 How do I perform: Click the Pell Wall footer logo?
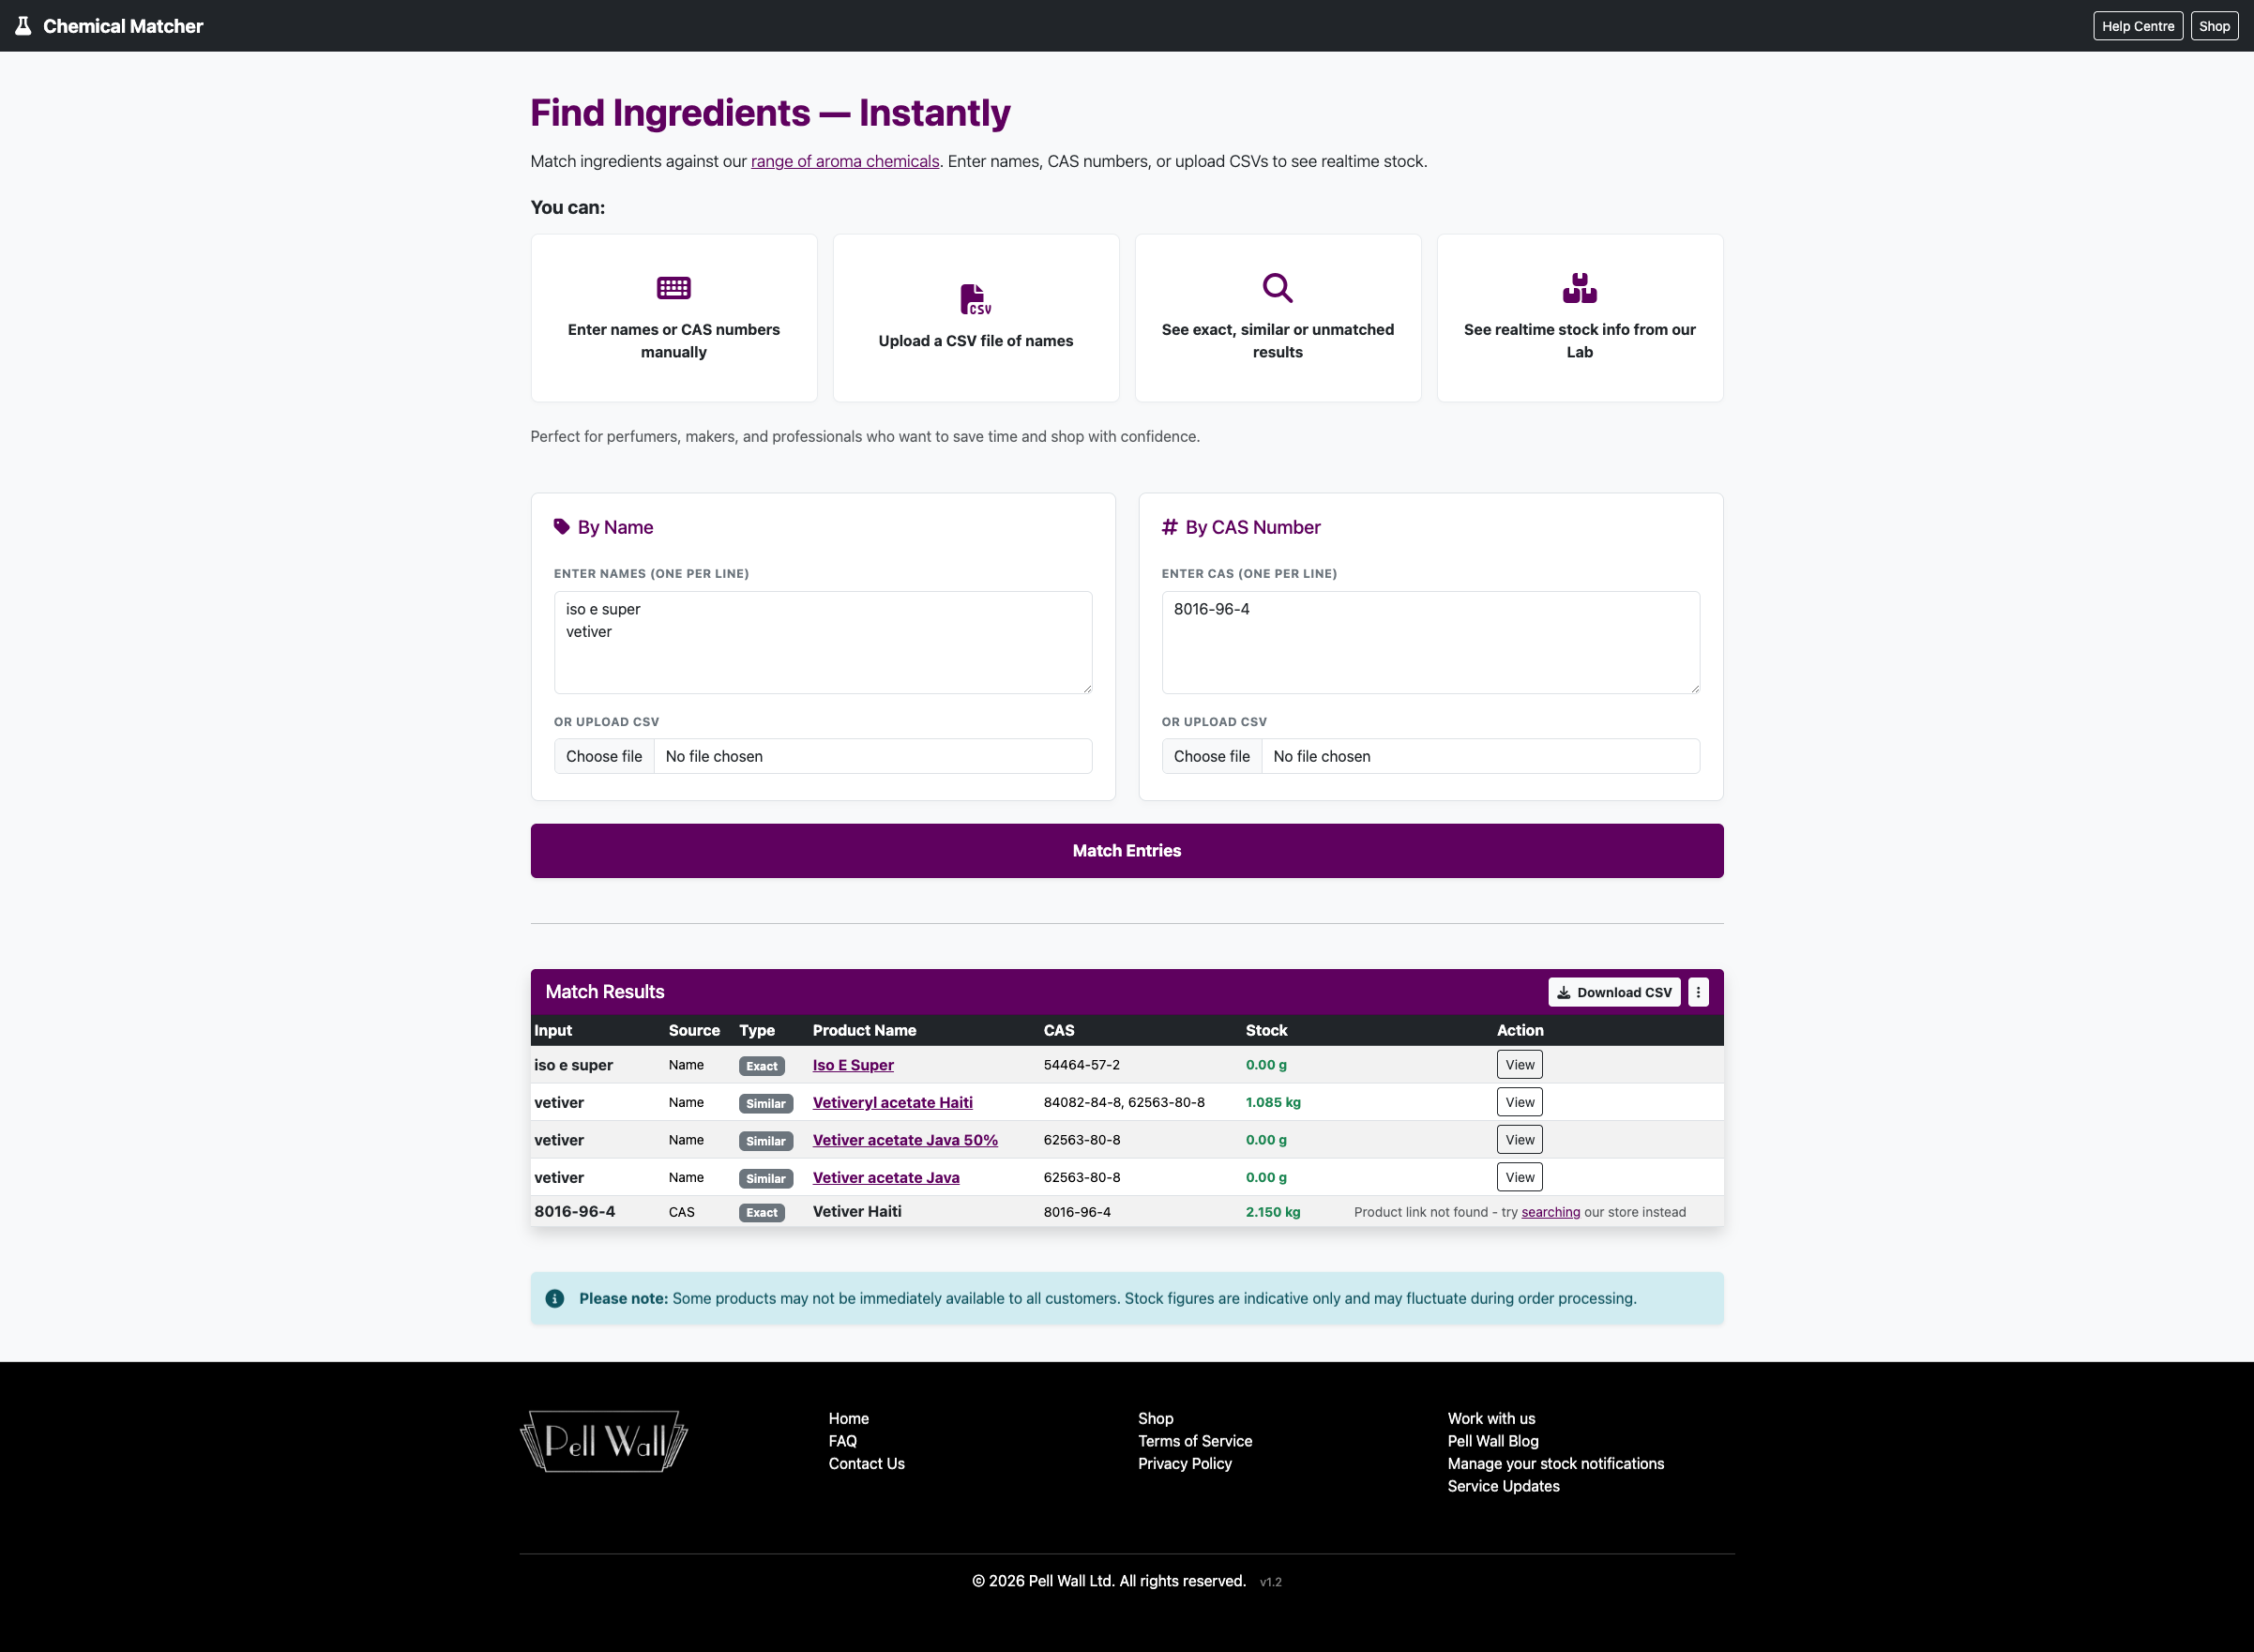pos(604,1441)
